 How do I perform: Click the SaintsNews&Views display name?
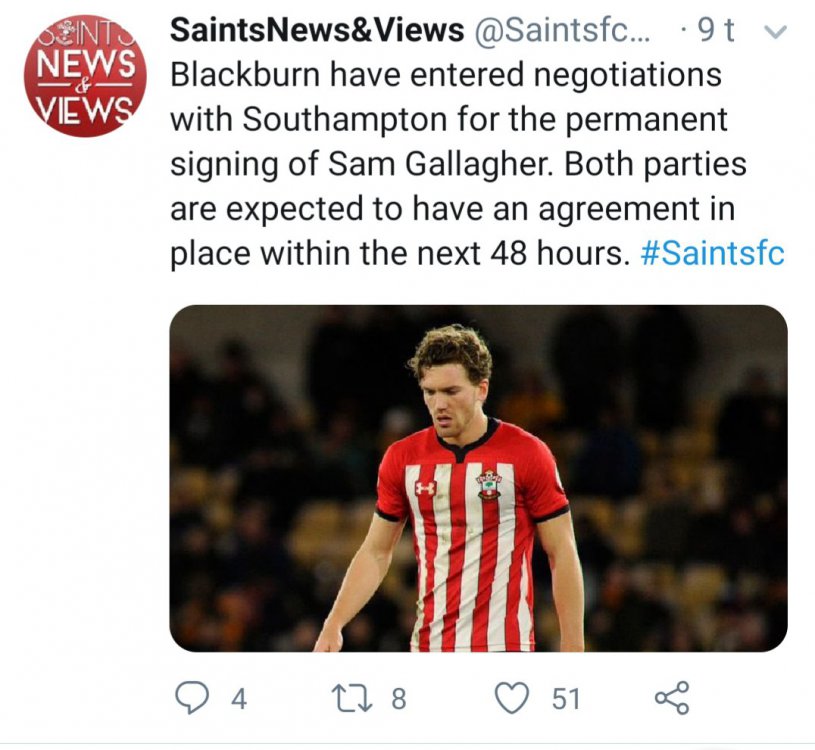coord(317,31)
